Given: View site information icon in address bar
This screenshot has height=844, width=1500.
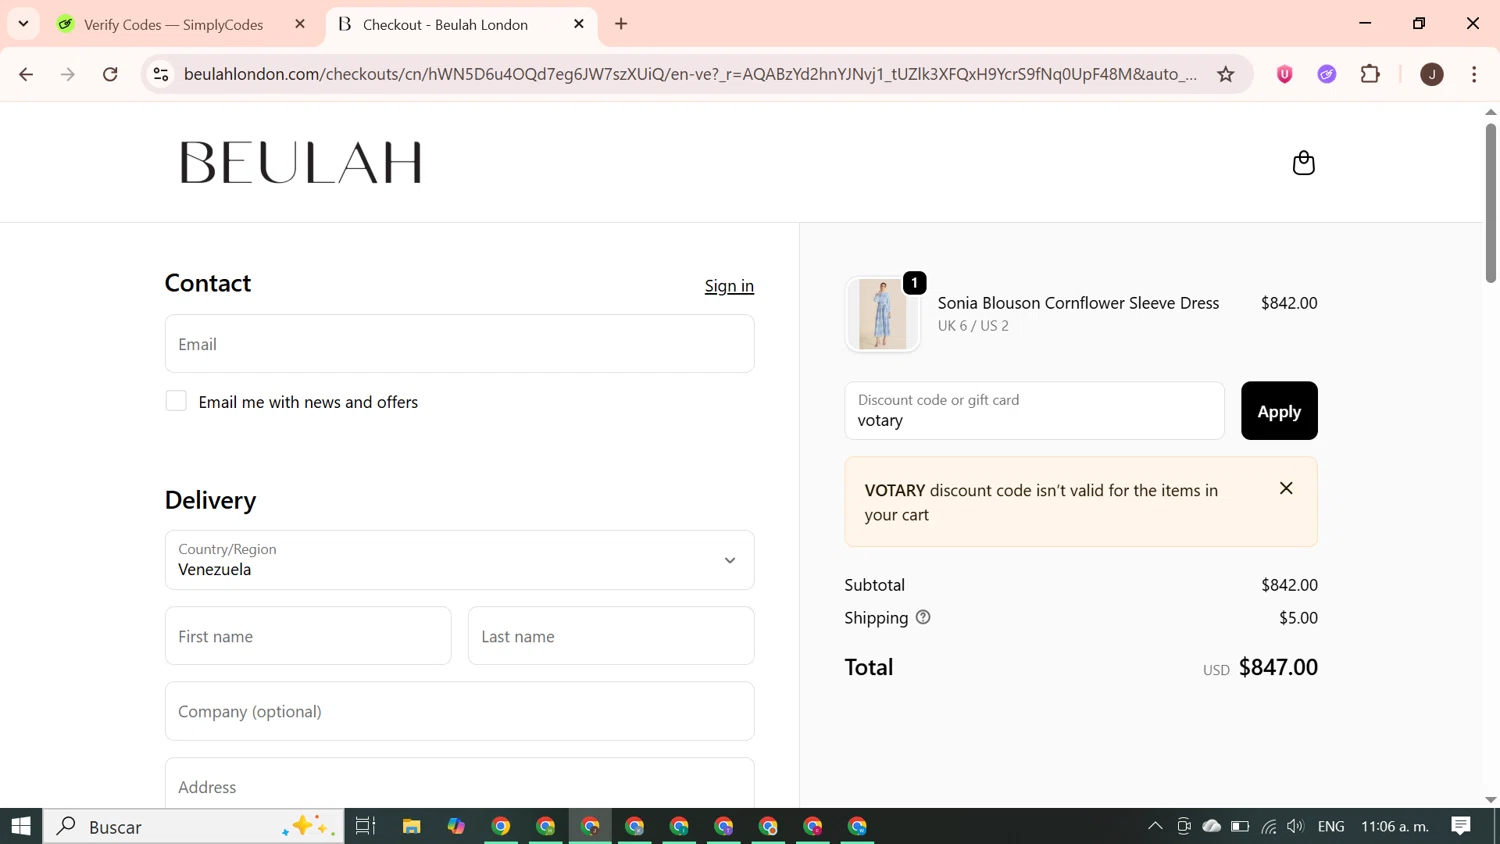Looking at the screenshot, I should [x=161, y=74].
